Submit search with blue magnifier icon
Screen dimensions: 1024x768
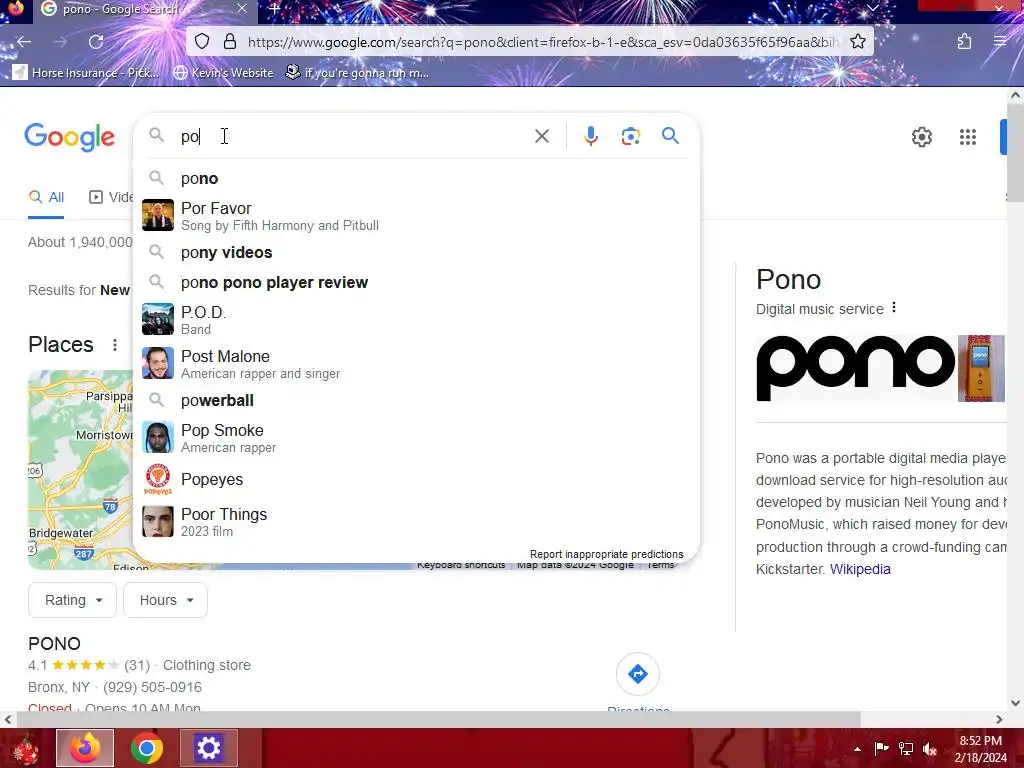point(670,136)
